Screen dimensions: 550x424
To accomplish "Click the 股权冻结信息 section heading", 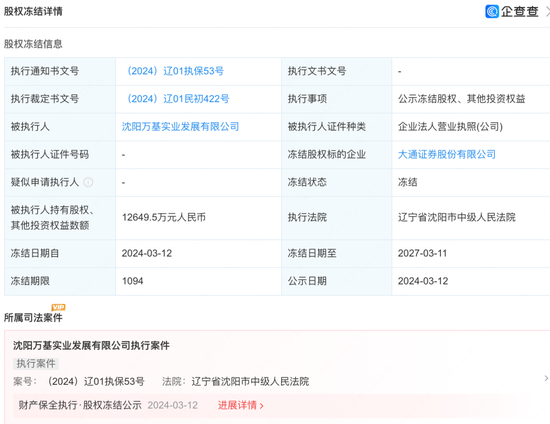I will tap(33, 44).
